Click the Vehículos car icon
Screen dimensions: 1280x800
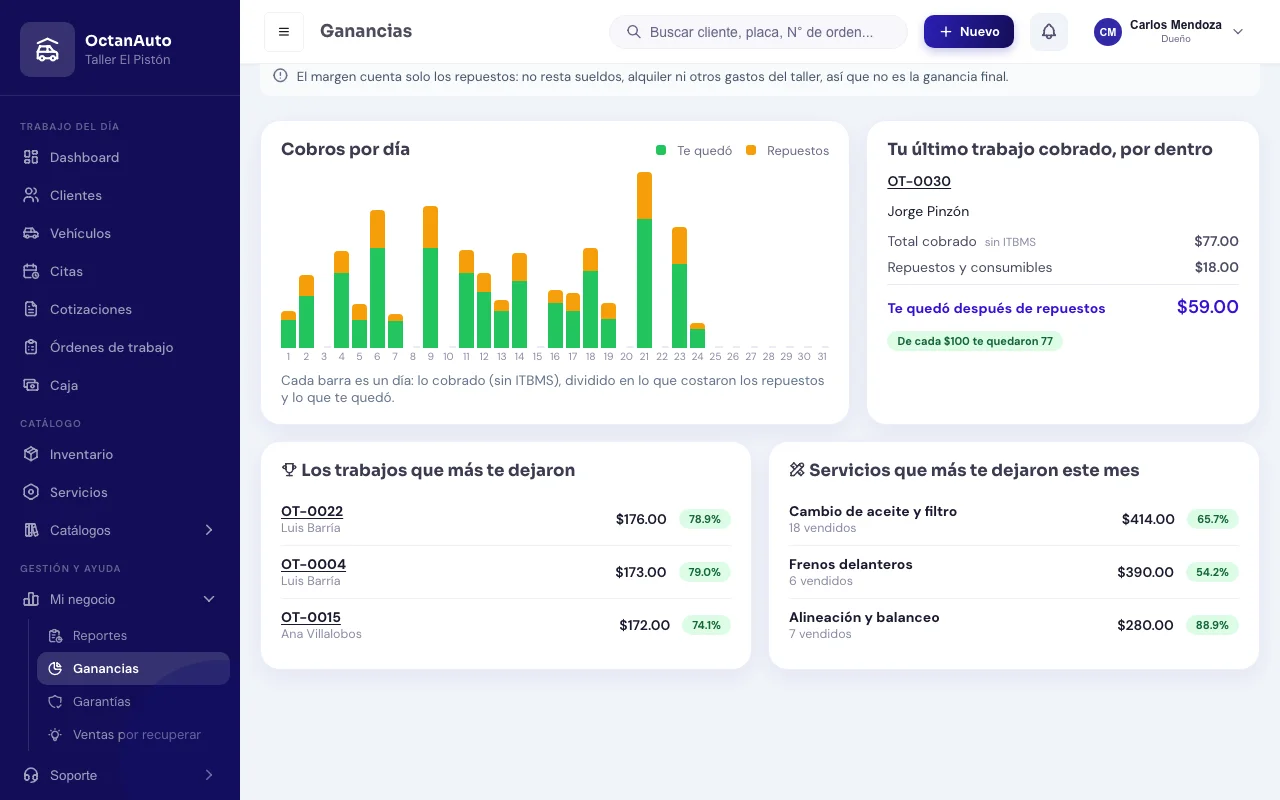(31, 233)
